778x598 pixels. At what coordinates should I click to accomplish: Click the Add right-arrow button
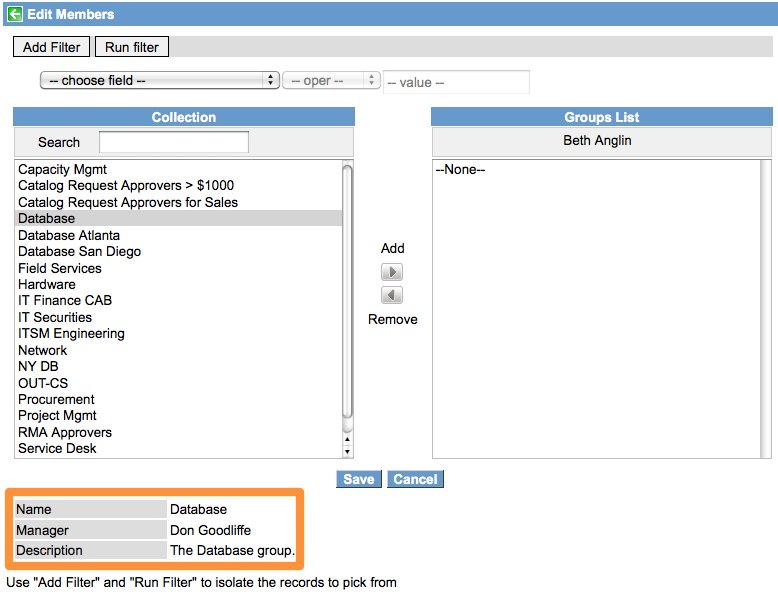393,272
